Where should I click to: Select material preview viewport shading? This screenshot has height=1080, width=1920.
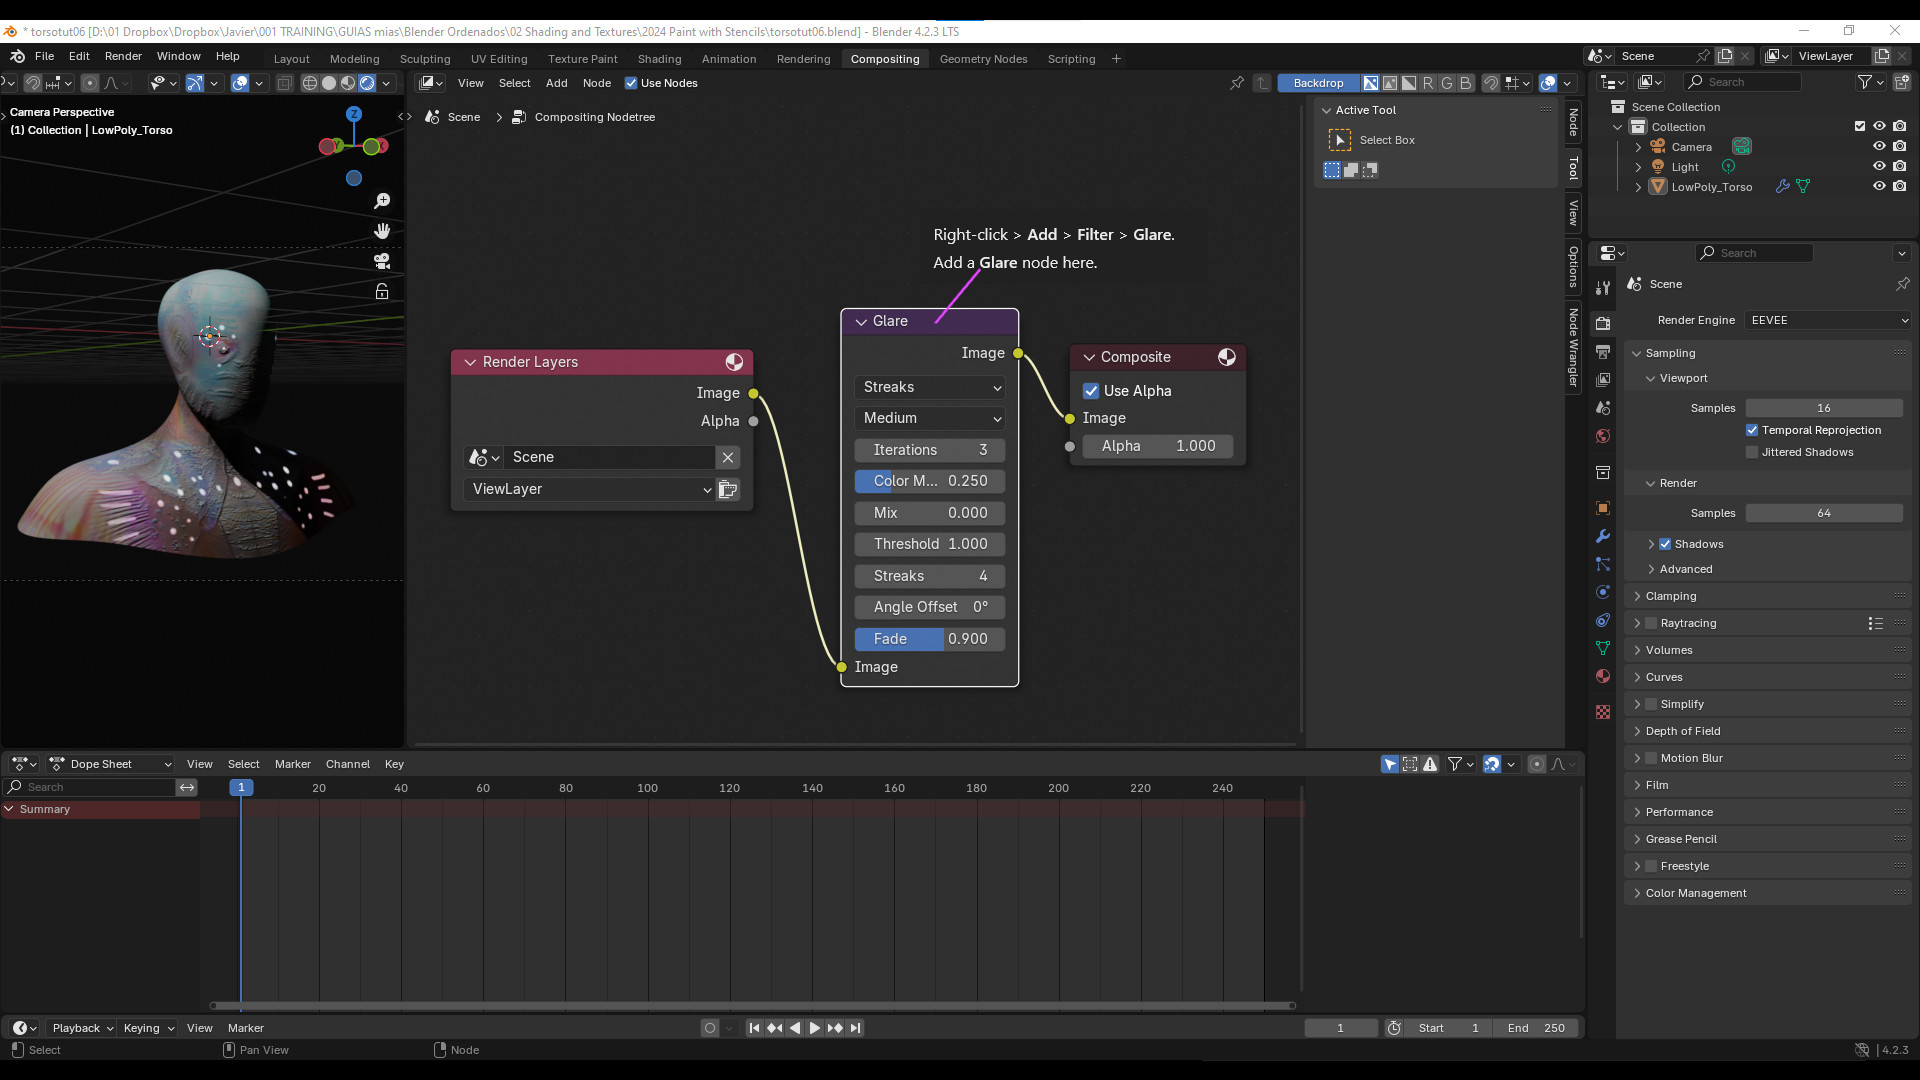348,83
